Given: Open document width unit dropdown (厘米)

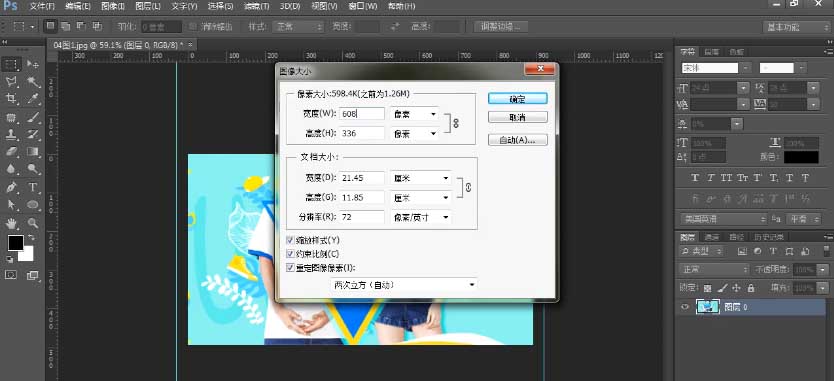Looking at the screenshot, I should pos(421,178).
